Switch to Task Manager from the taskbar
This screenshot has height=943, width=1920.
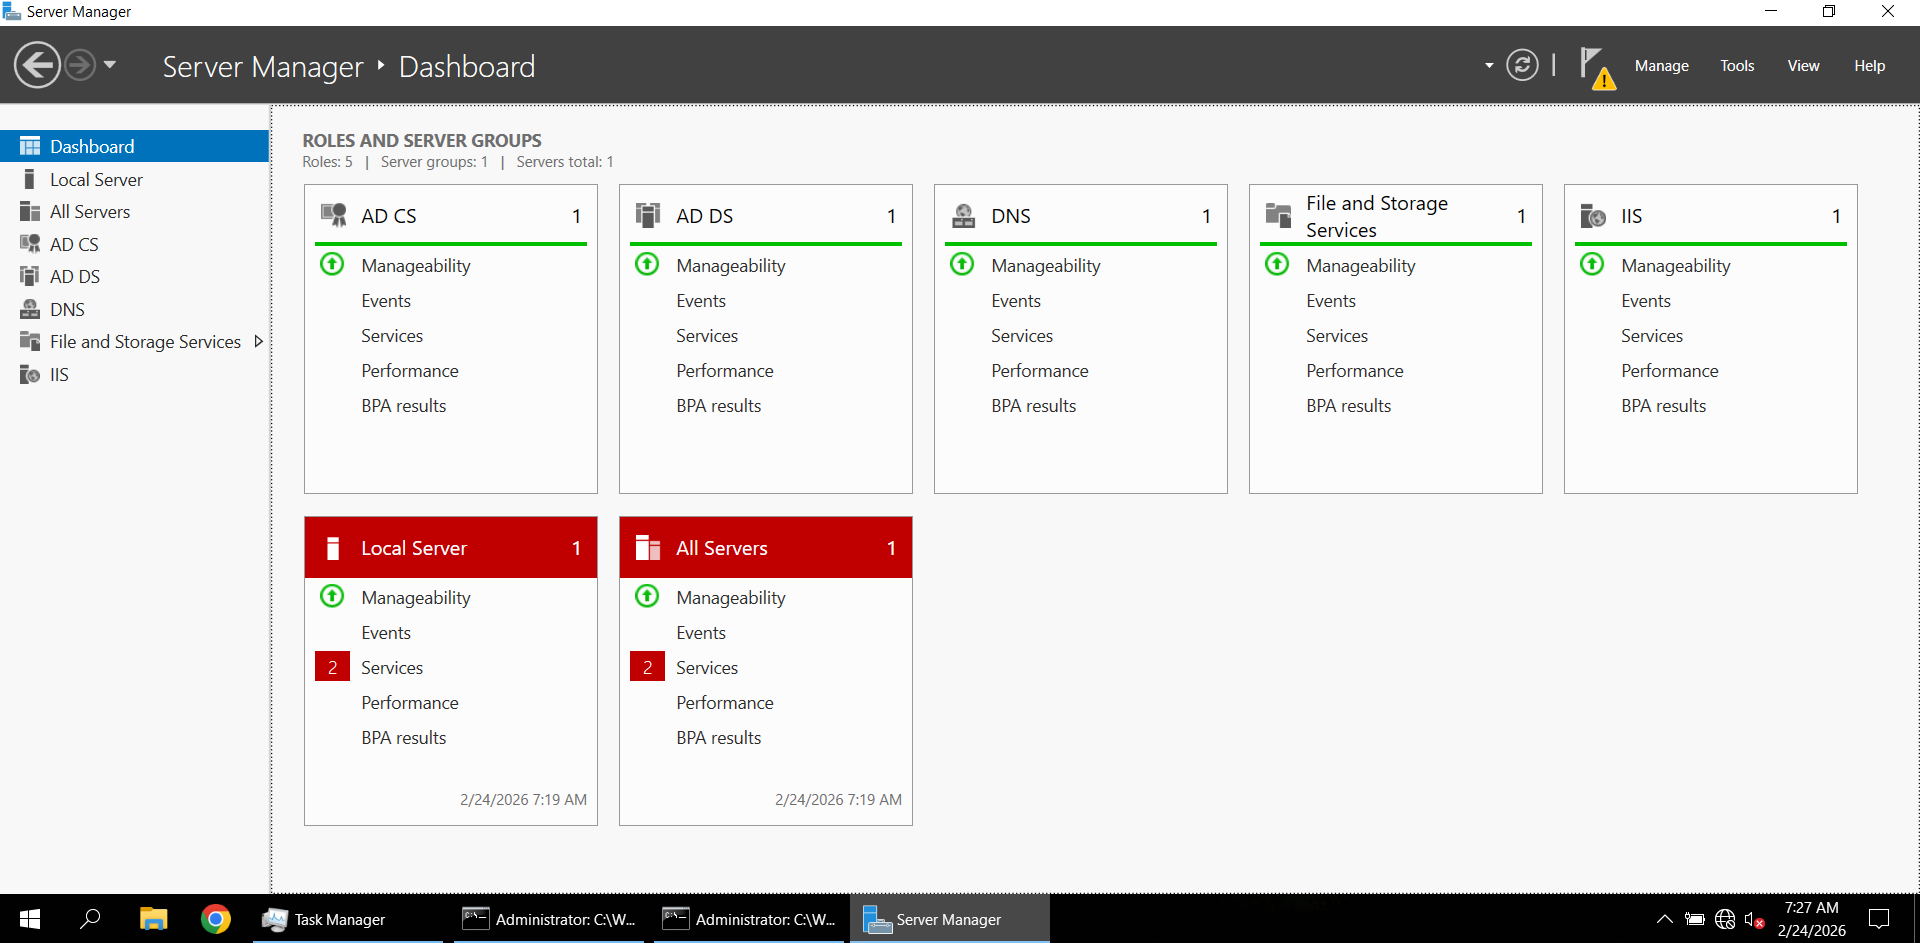(337, 919)
